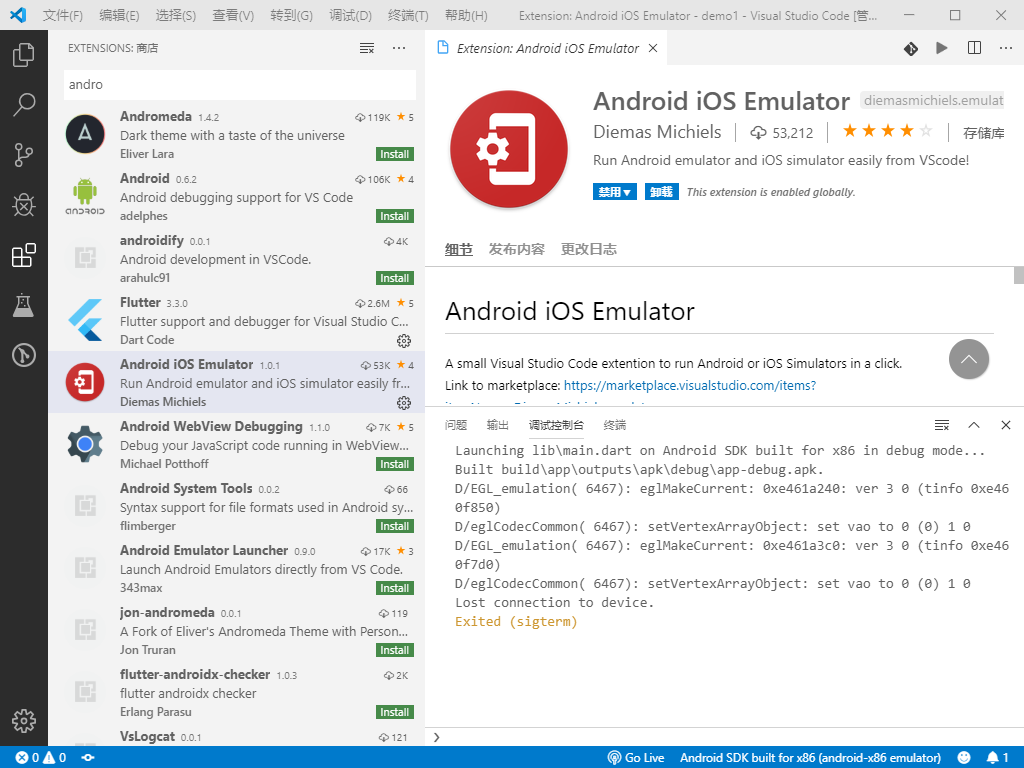Split the editor to the right
This screenshot has height=768, width=1024.
click(x=974, y=48)
